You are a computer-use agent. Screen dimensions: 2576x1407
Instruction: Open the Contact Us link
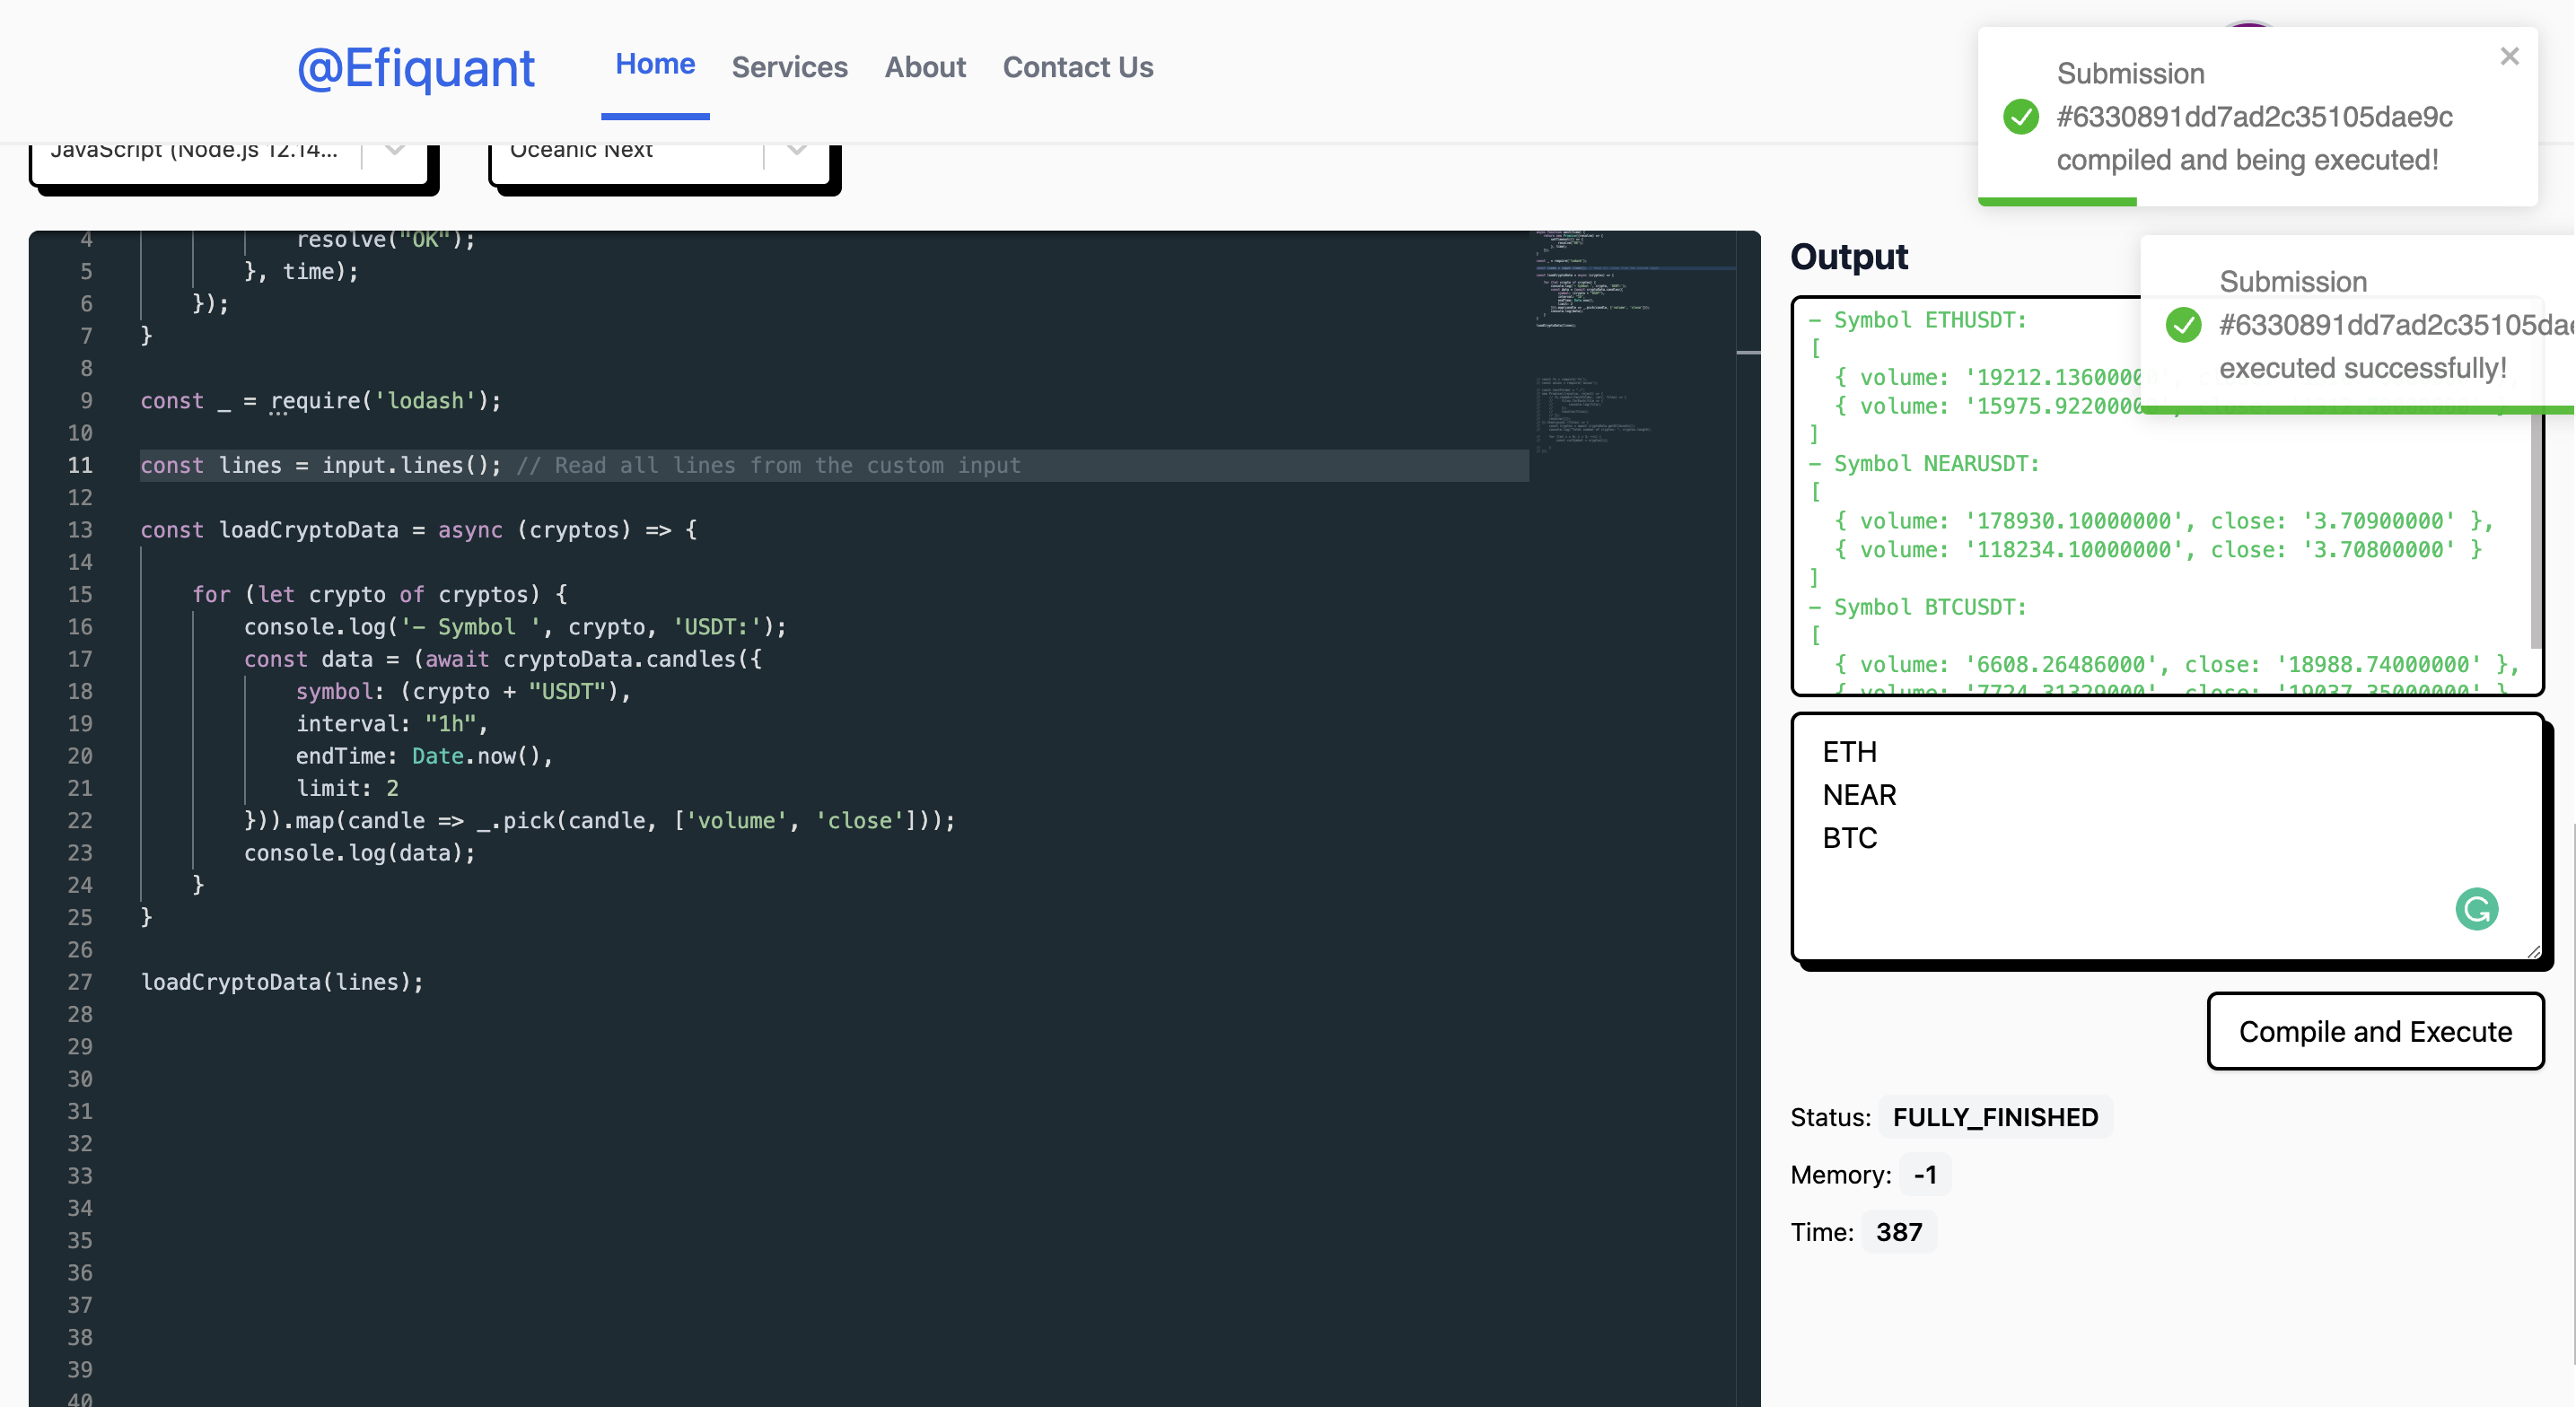click(1077, 67)
